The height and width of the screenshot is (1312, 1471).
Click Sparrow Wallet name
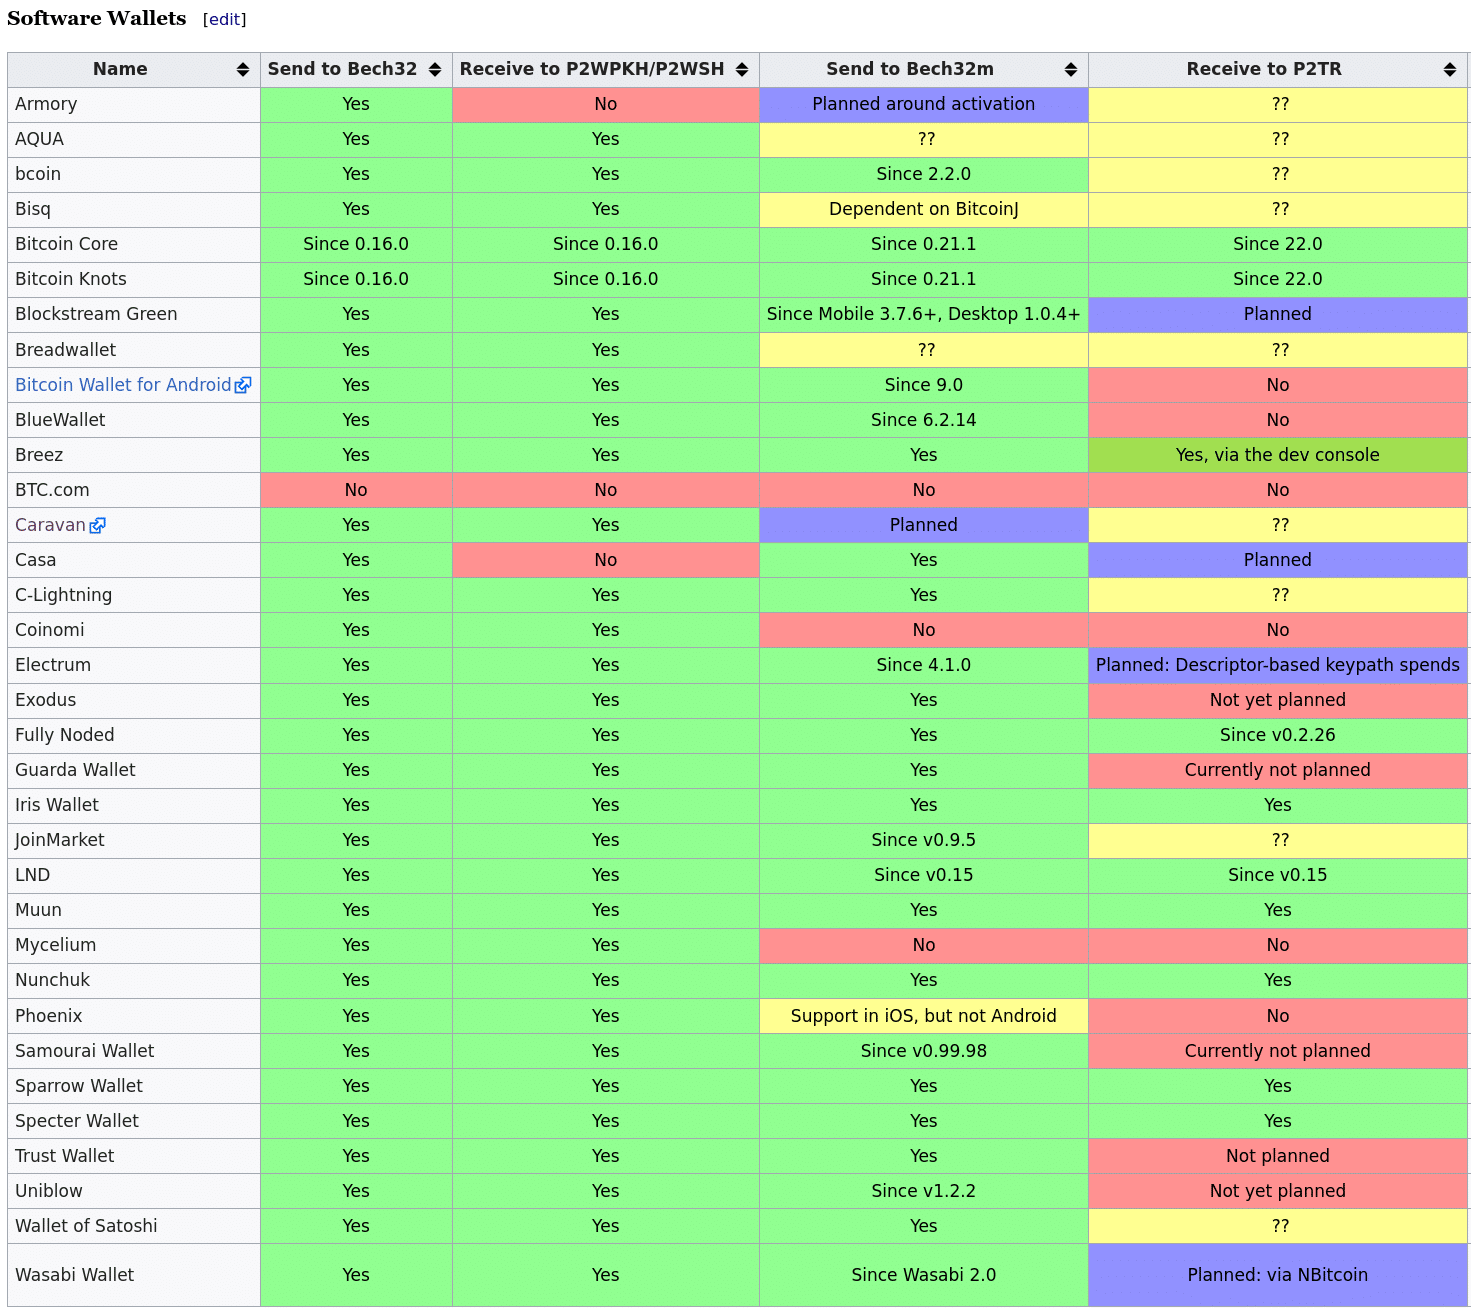point(79,1086)
